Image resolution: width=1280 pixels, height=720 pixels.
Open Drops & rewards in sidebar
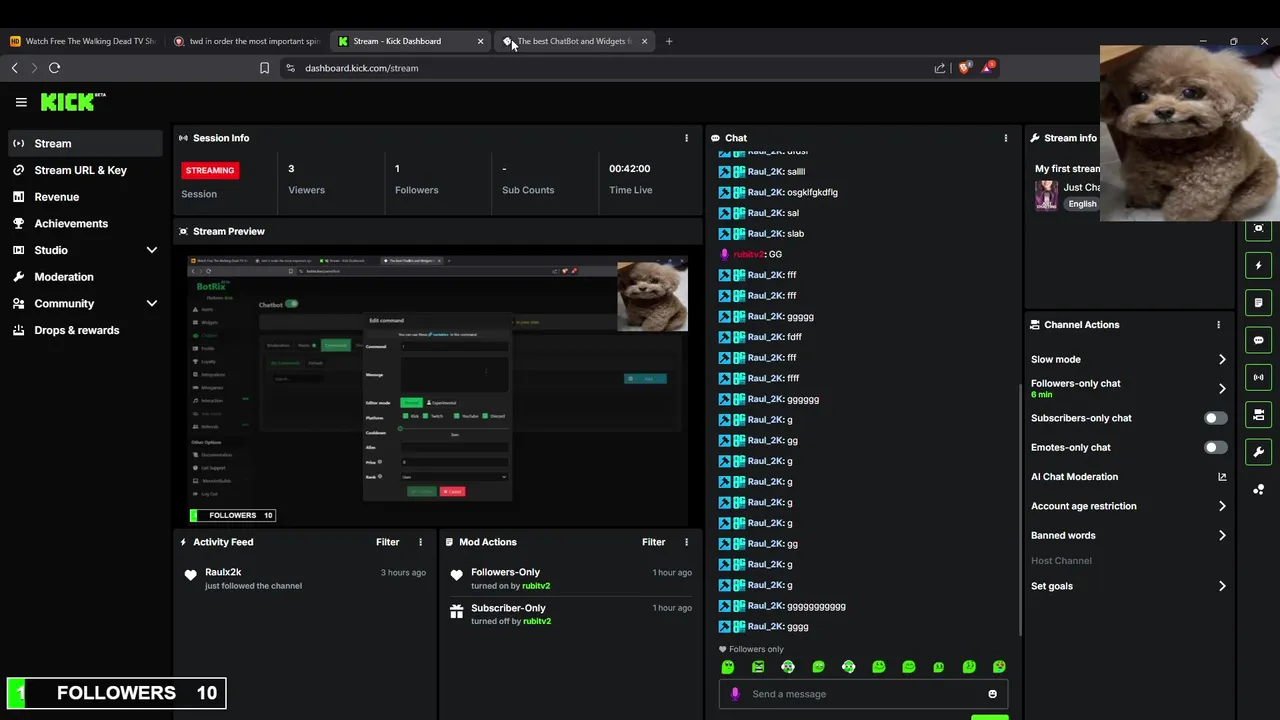85,330
